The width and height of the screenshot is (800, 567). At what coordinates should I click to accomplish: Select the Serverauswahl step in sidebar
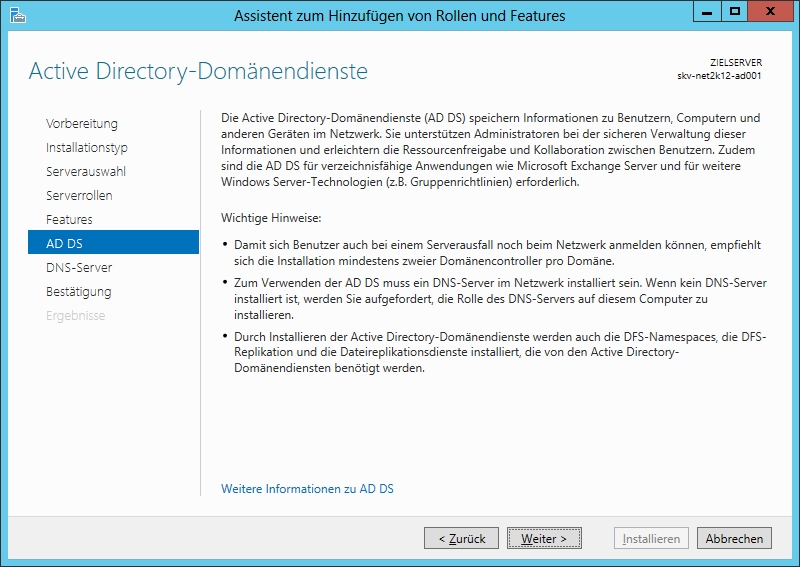pyautogui.click(x=86, y=172)
